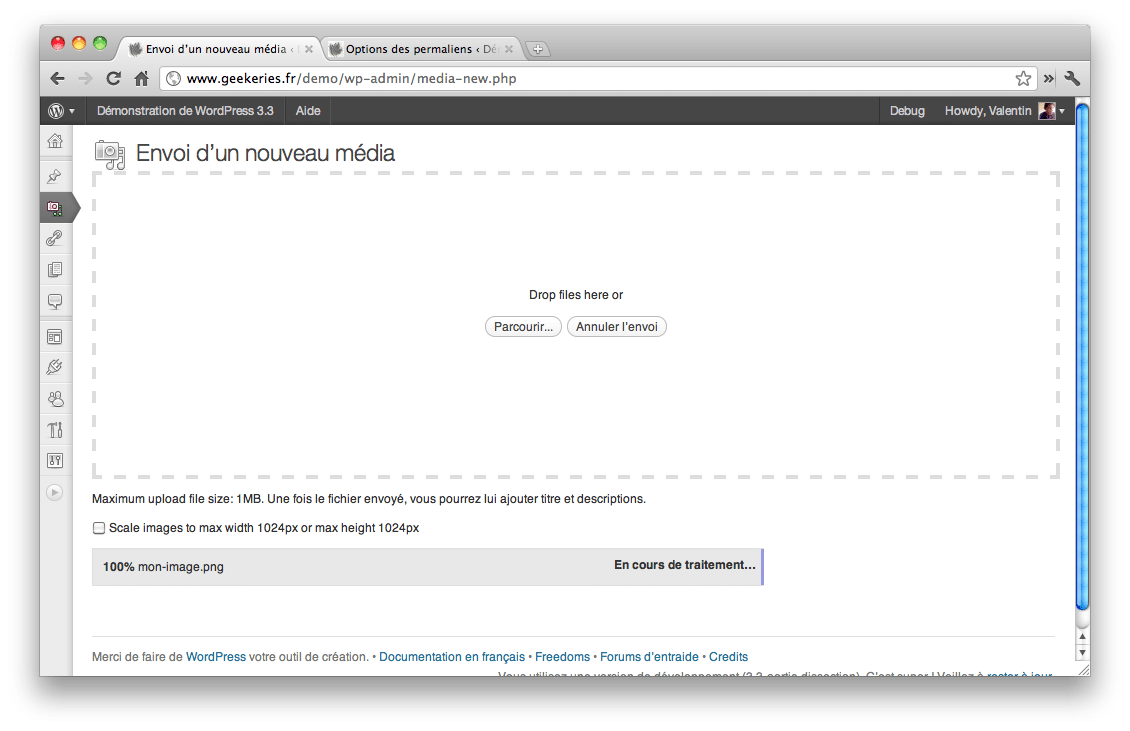Open the Settings sliders icon in sidebar
The width and height of the screenshot is (1130, 731).
pyautogui.click(x=55, y=460)
